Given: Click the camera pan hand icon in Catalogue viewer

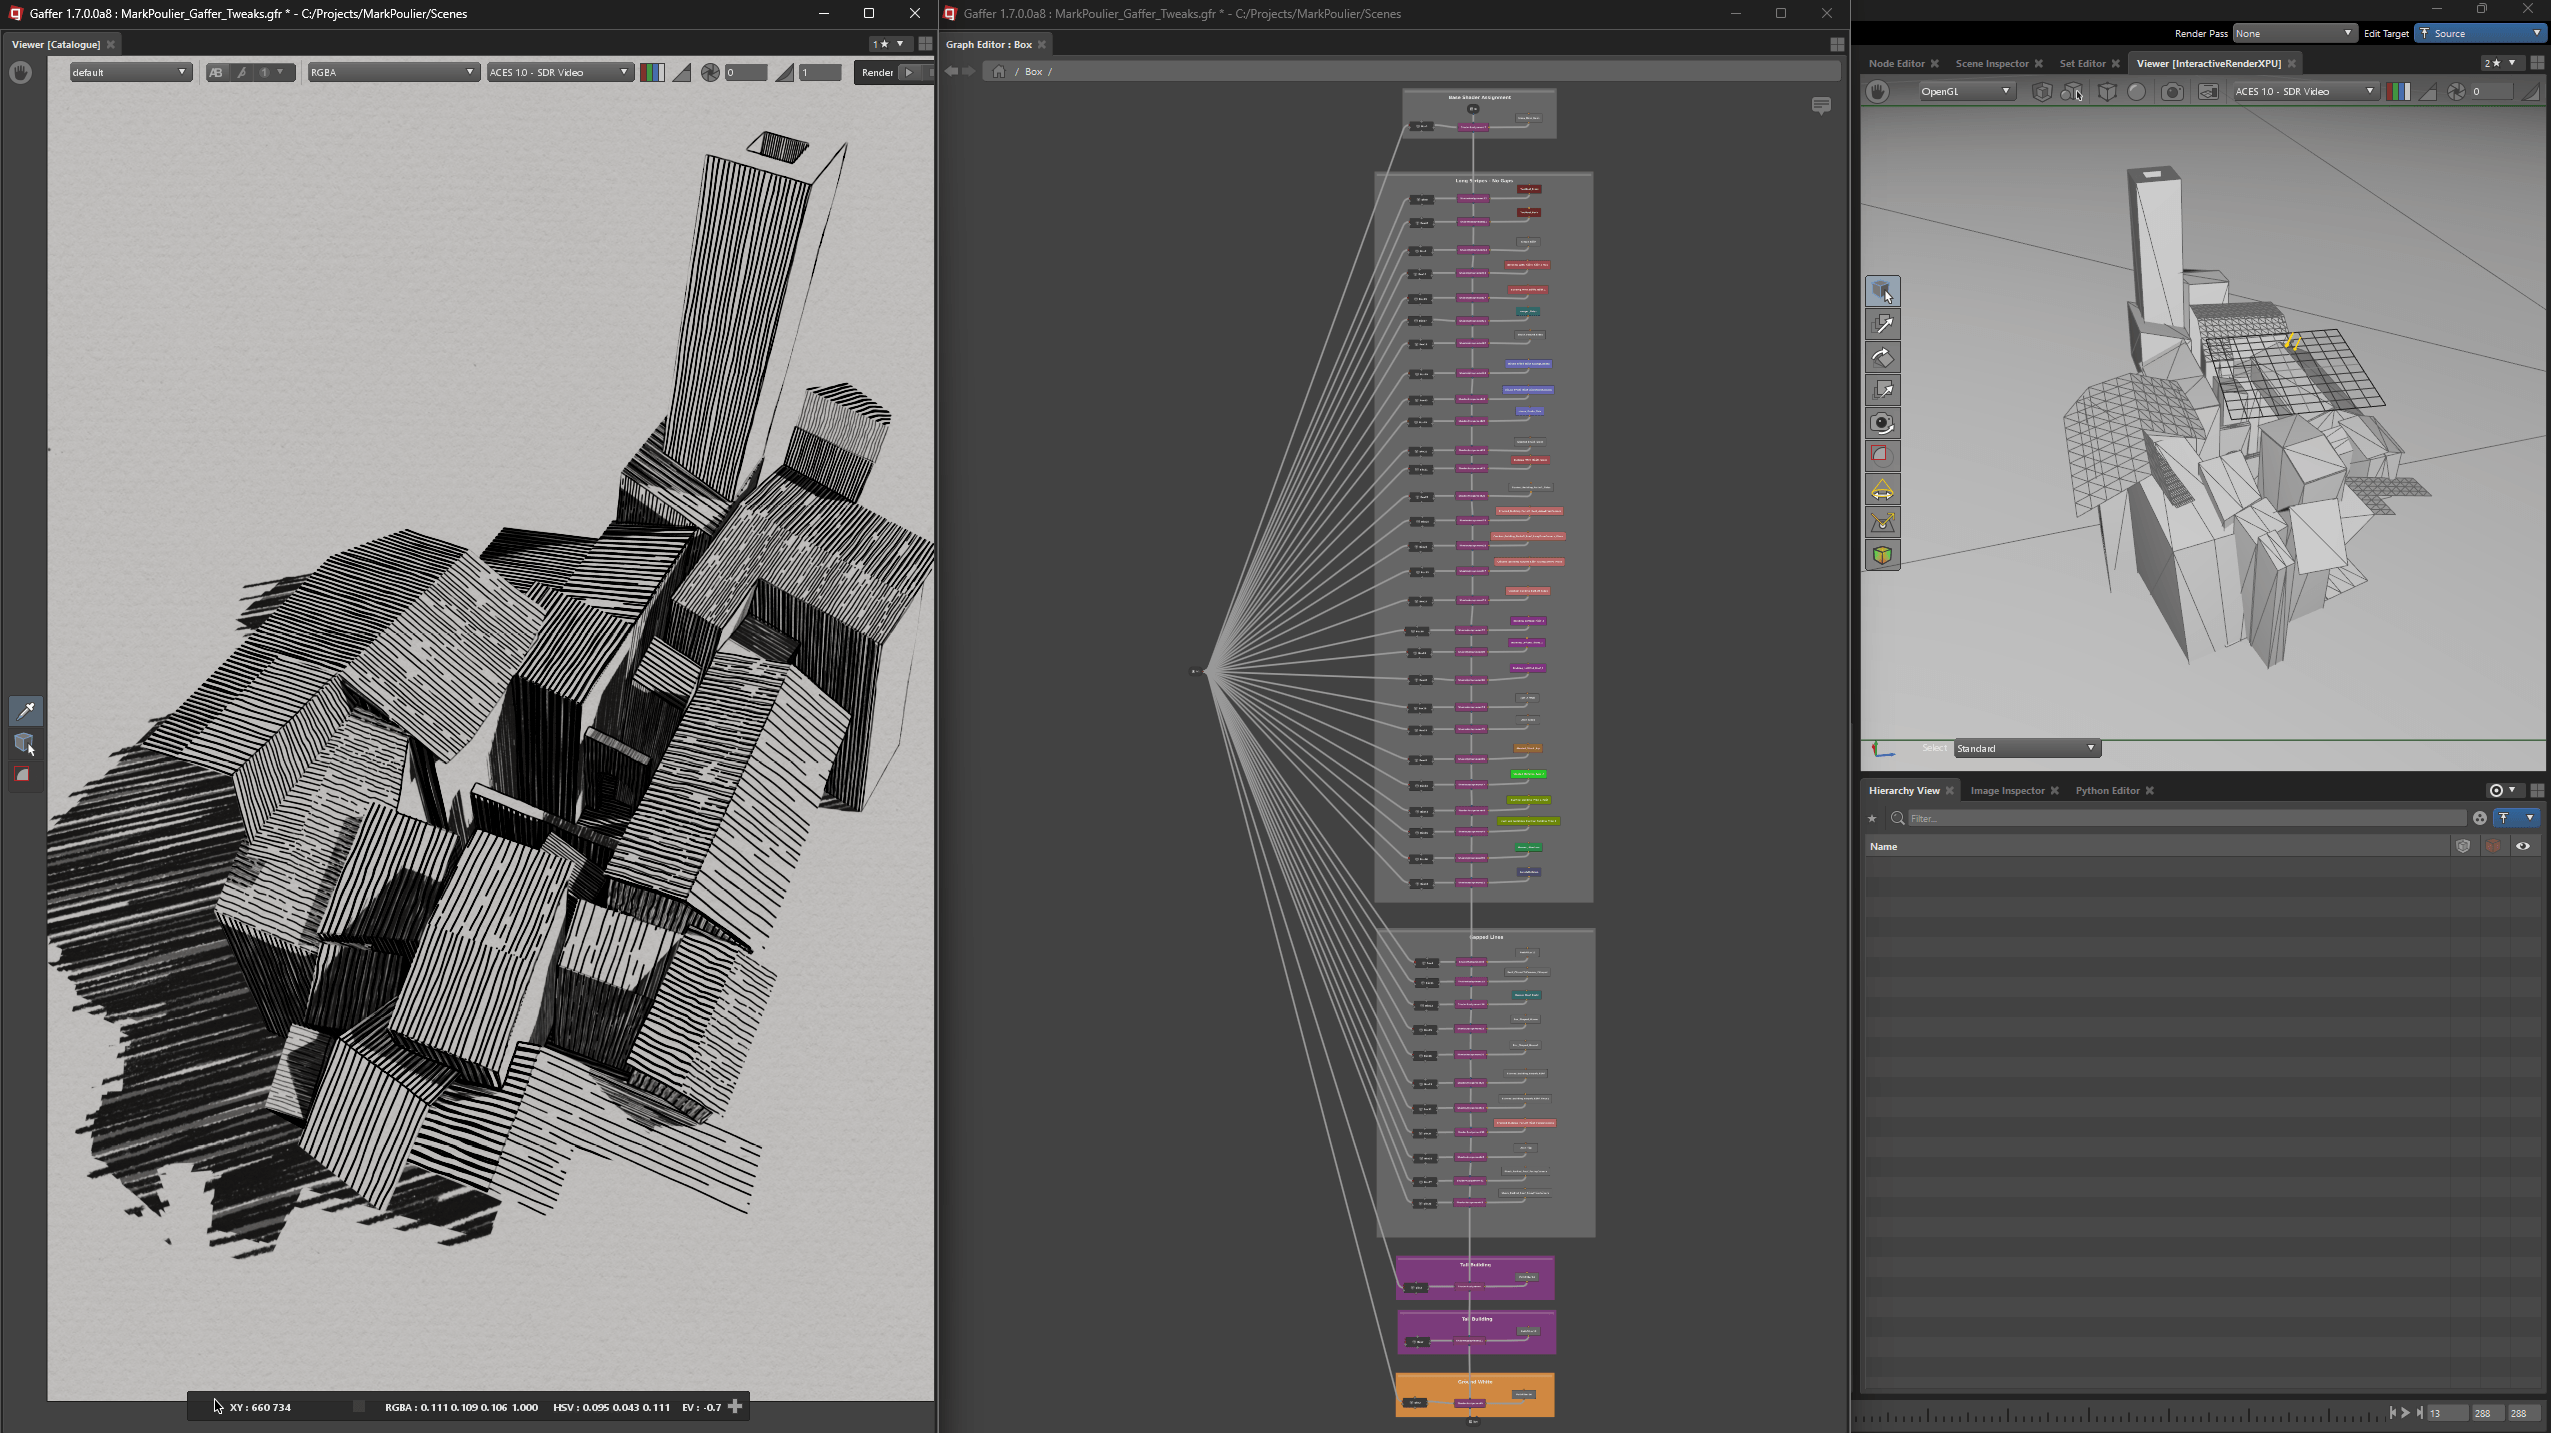Looking at the screenshot, I should coord(20,73).
